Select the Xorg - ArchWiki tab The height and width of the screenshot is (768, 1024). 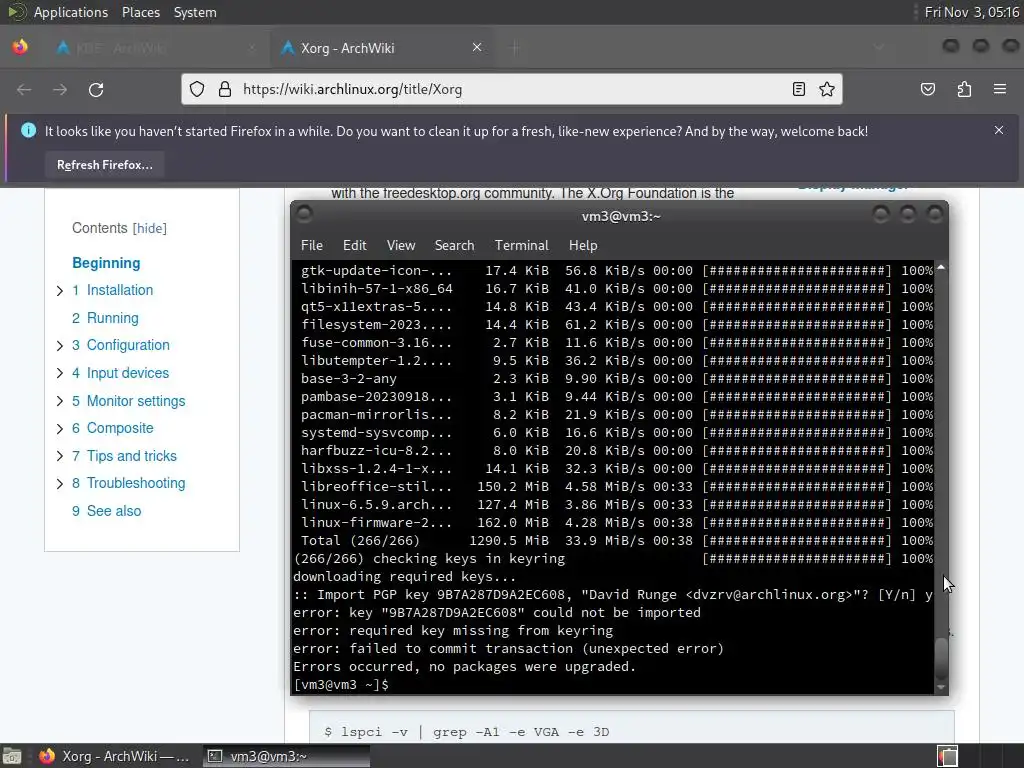[x=382, y=48]
